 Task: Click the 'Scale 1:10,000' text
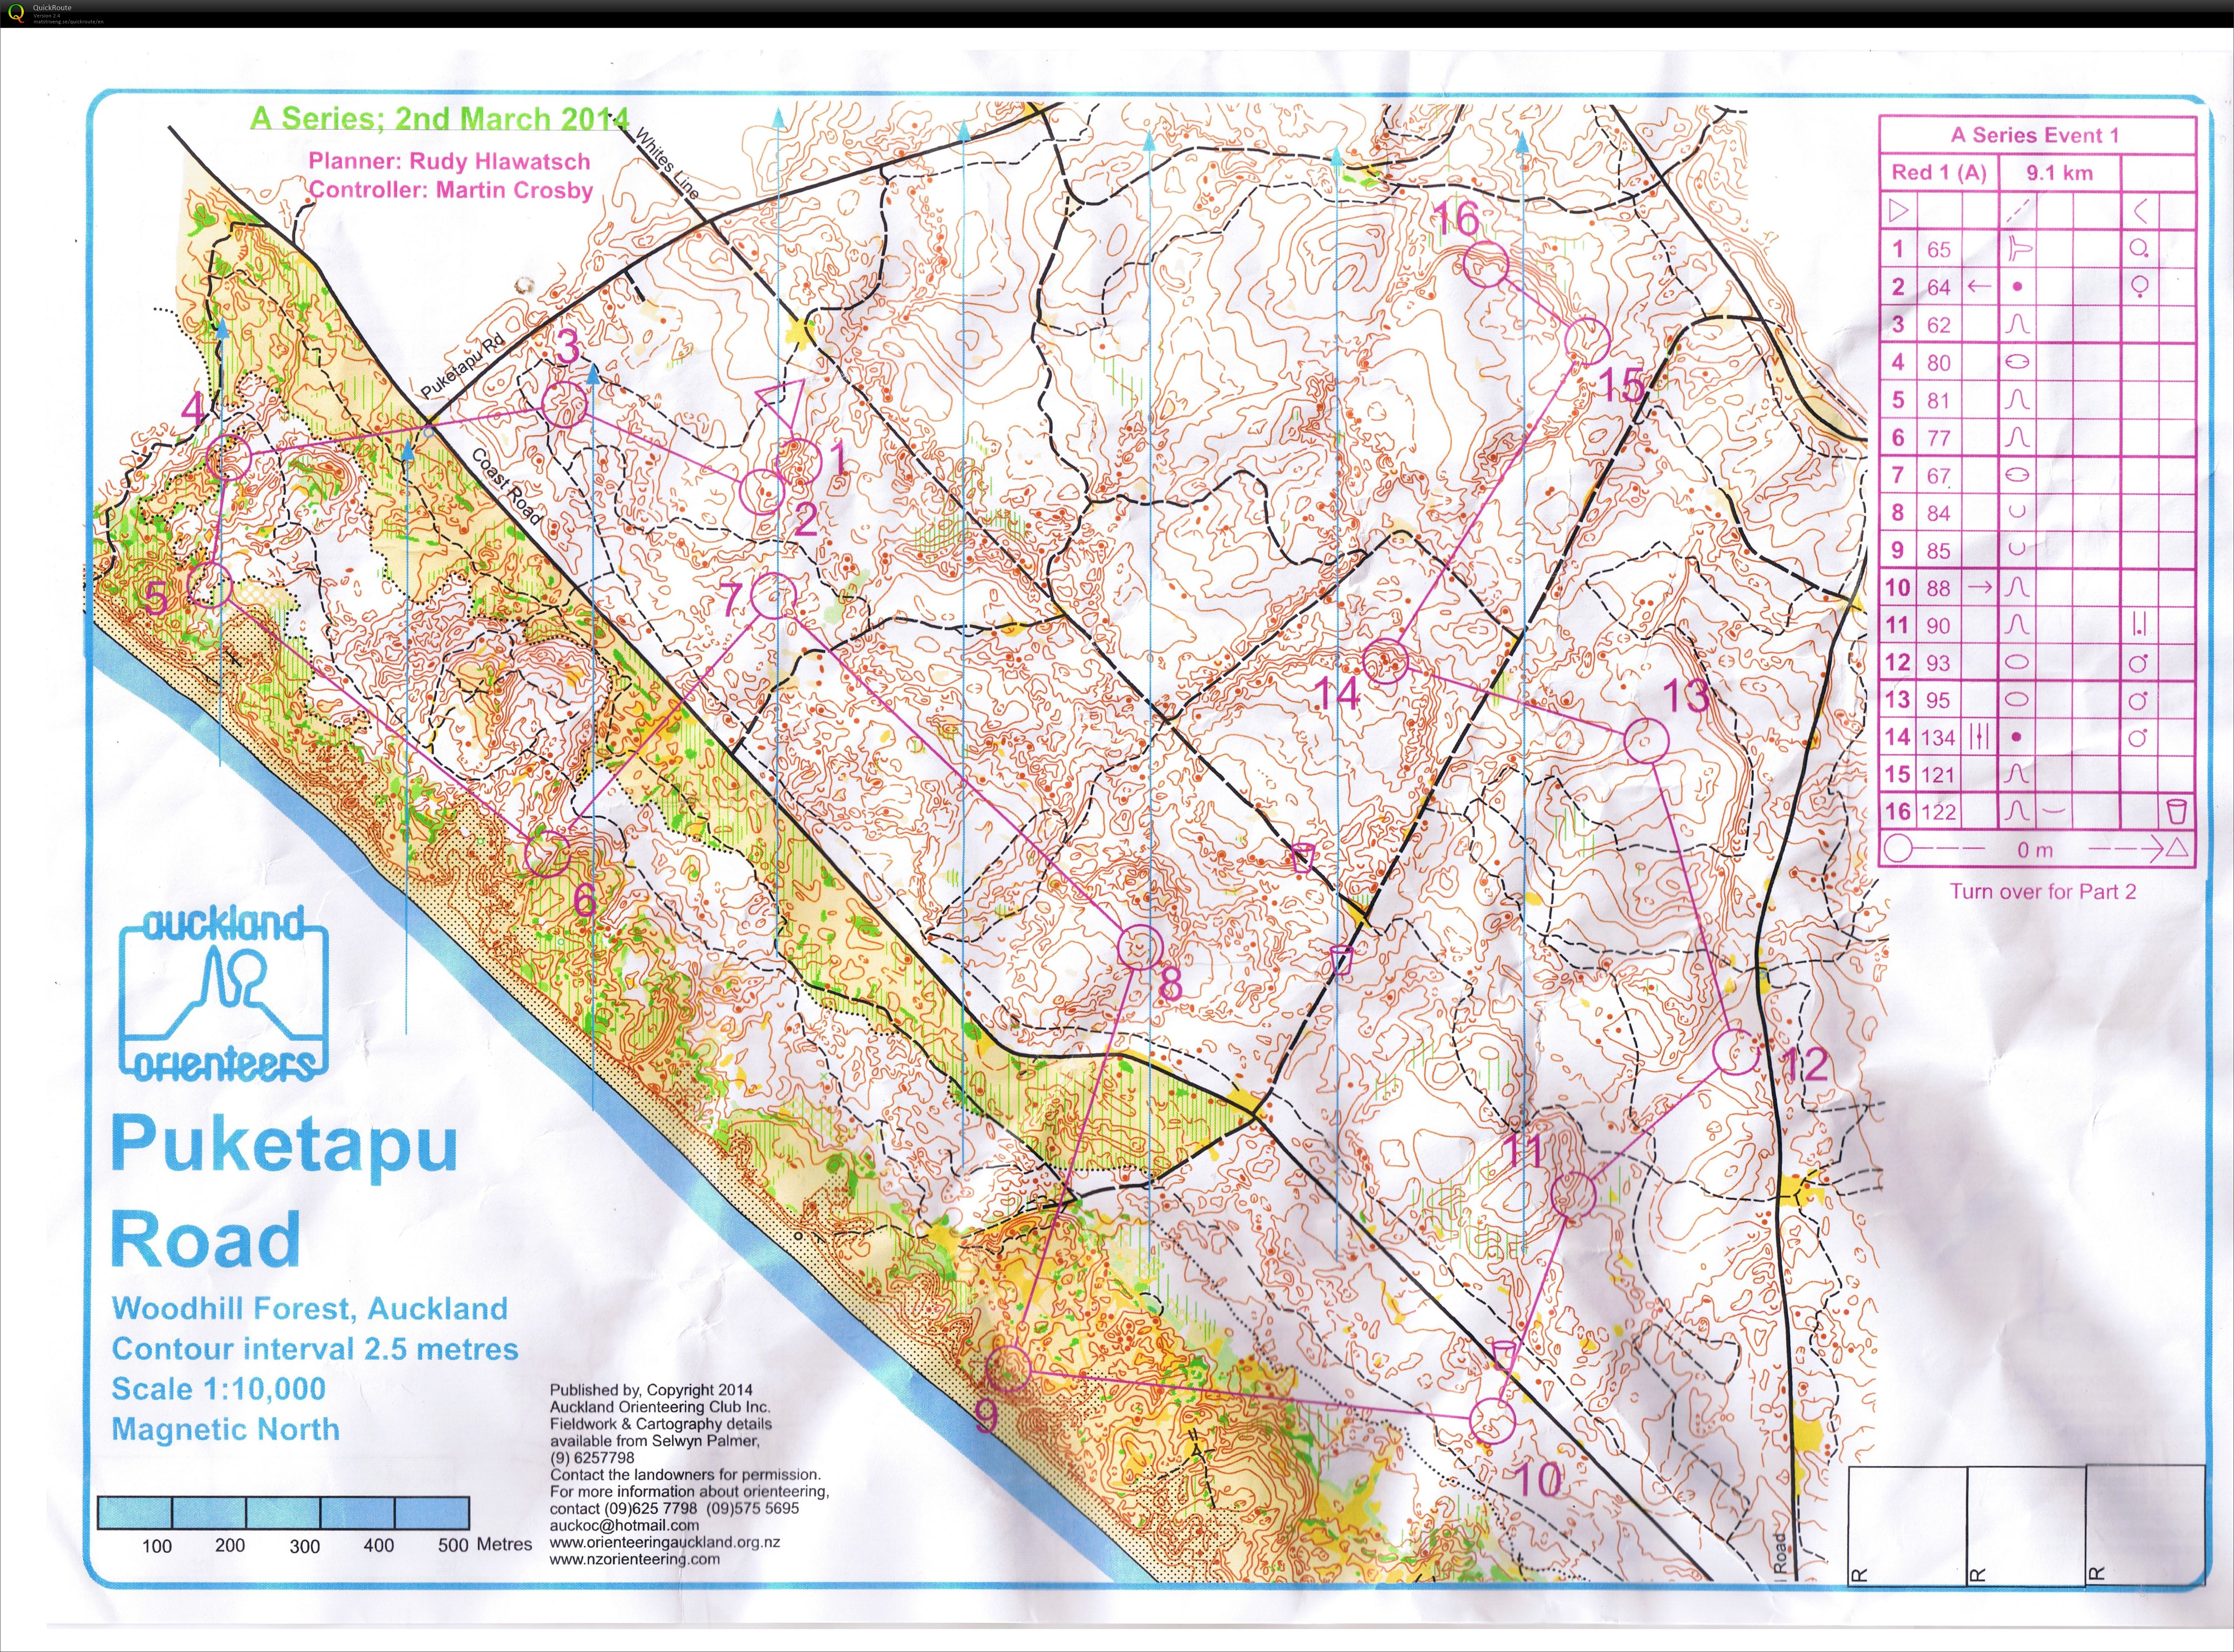[218, 1389]
